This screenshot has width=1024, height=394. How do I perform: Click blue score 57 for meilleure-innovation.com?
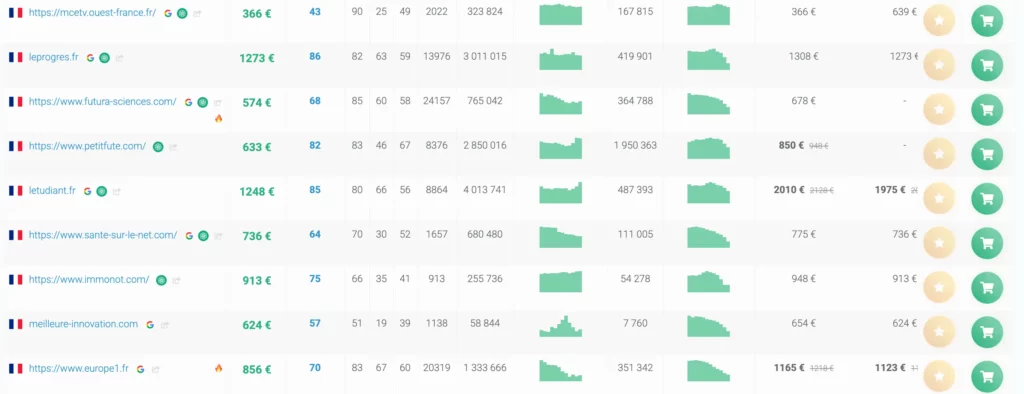(315, 323)
